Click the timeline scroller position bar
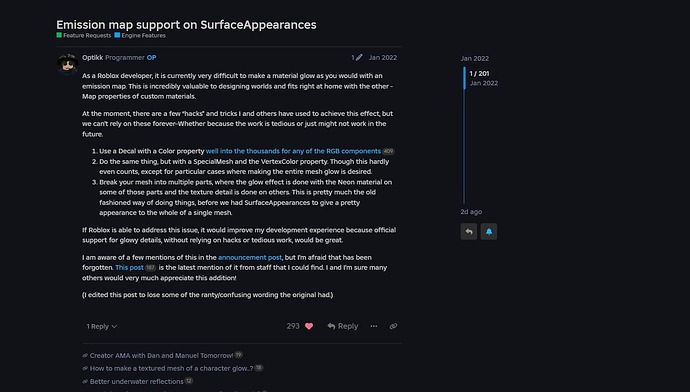690x392 pixels. tap(464, 78)
